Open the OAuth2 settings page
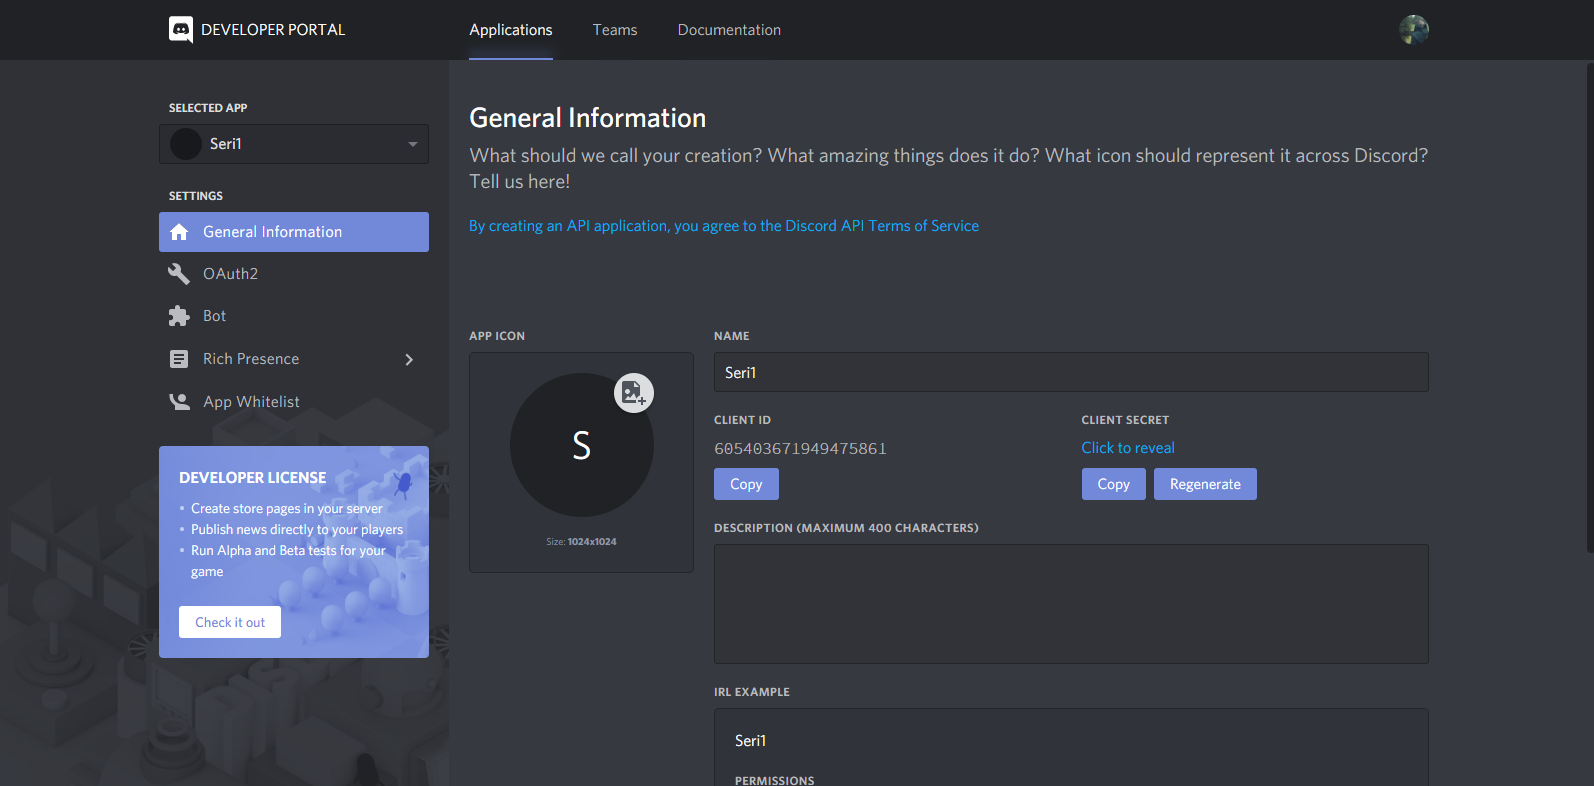 click(x=294, y=274)
